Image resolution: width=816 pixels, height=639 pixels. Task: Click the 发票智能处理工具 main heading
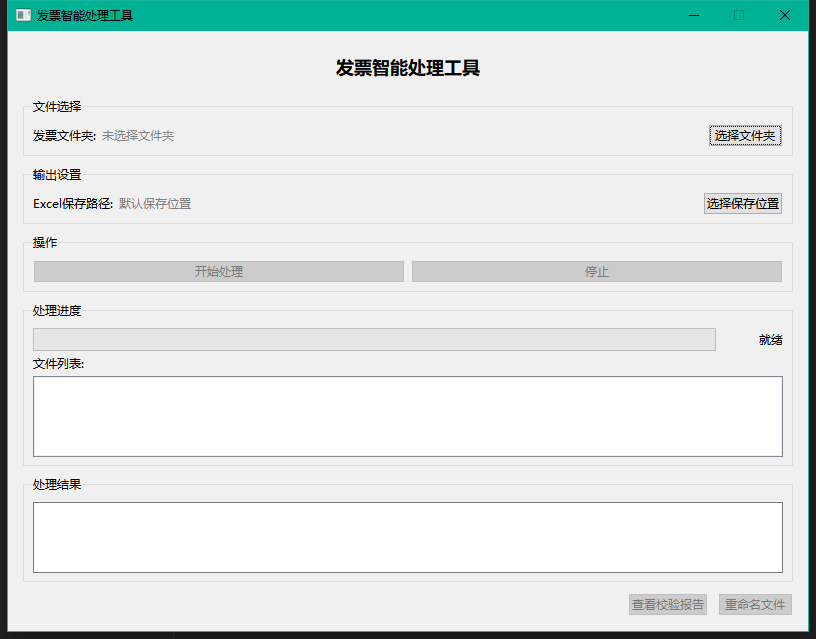click(408, 68)
